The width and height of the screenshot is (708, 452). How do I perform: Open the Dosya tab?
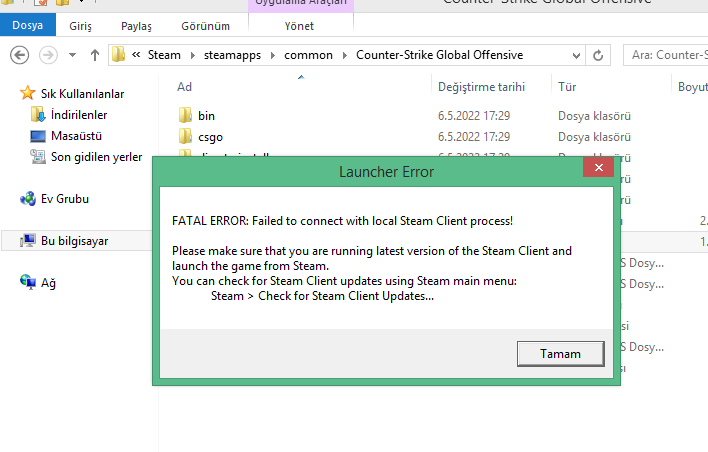coord(28,25)
